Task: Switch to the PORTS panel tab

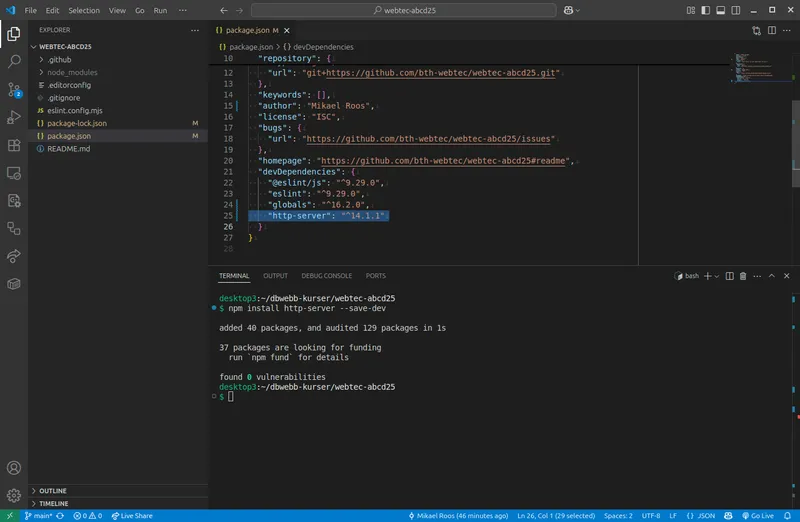Action: pyautogui.click(x=376, y=276)
